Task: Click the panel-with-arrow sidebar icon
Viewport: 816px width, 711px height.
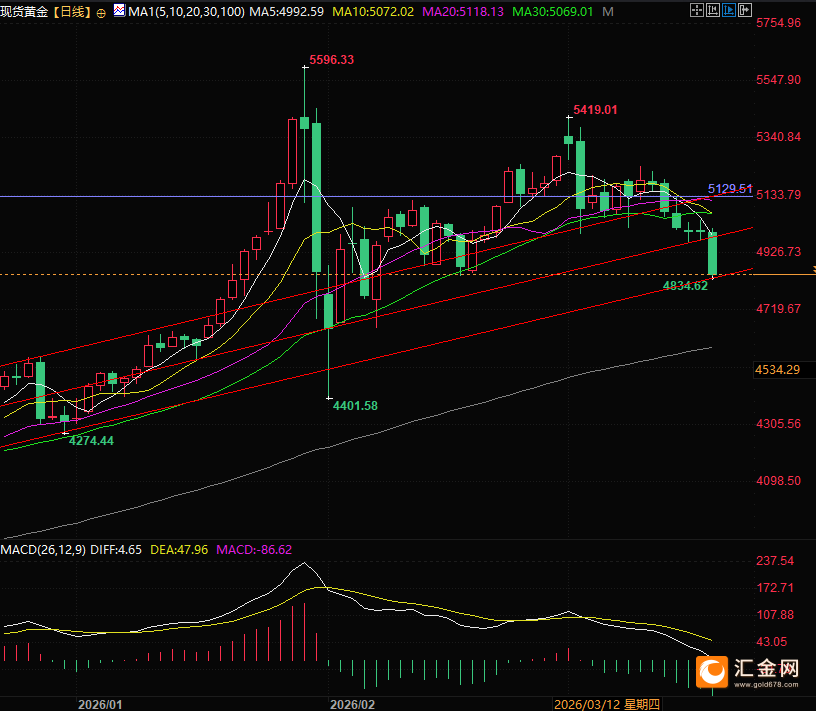Action: pos(745,10)
